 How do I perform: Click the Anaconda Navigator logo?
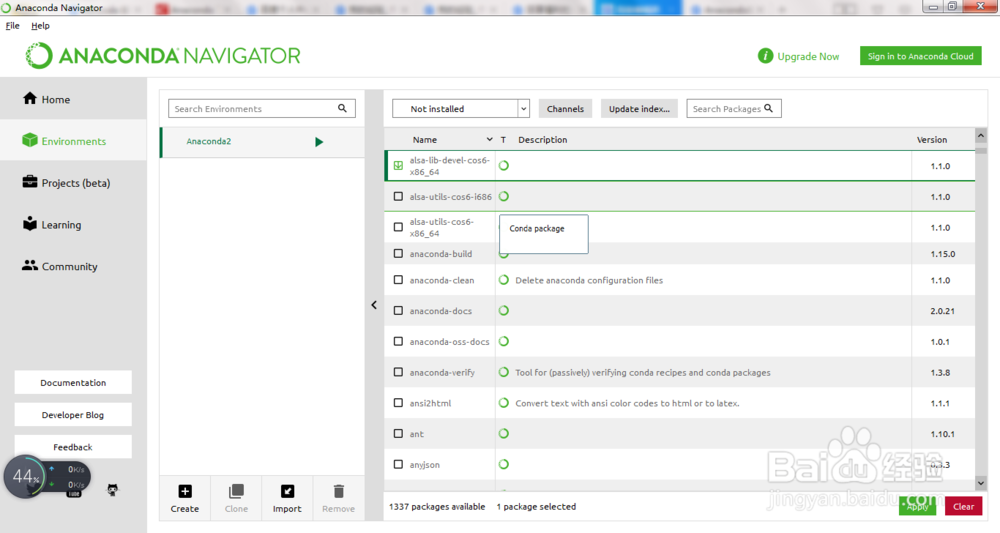coord(163,55)
